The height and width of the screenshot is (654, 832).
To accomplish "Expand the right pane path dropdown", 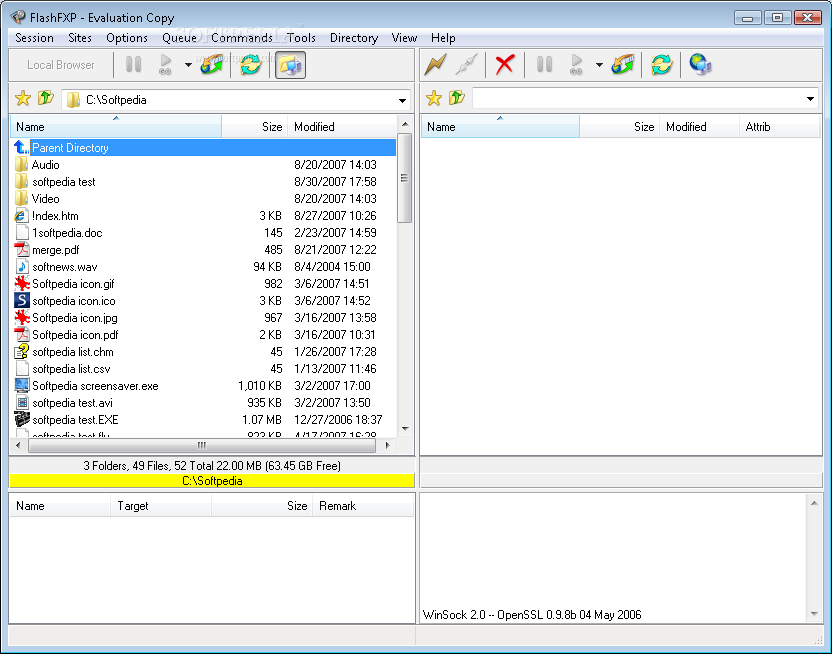I will 810,99.
